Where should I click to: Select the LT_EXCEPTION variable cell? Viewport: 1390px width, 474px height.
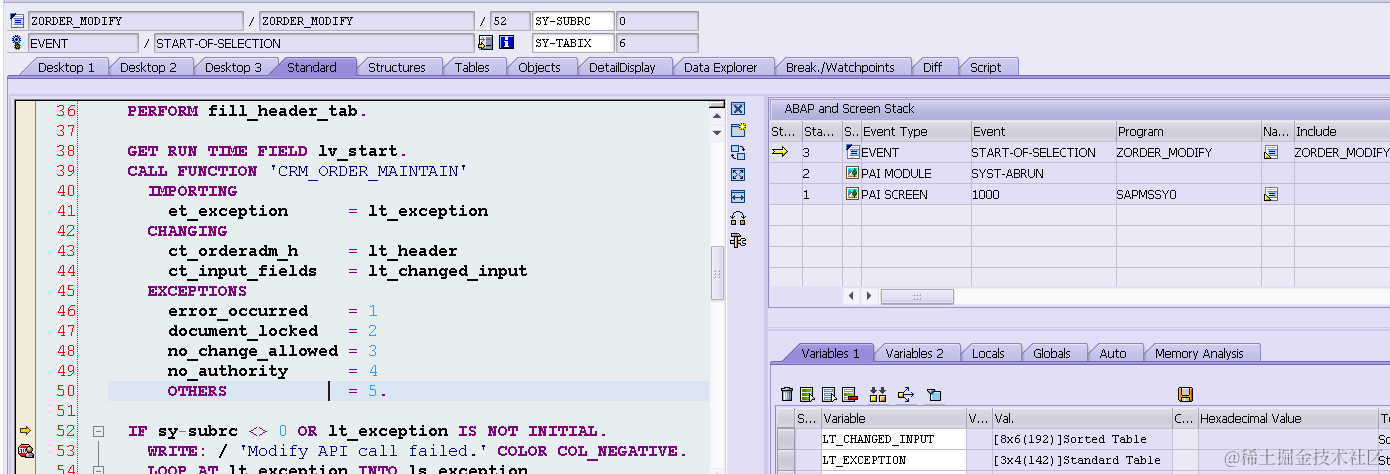pos(893,460)
